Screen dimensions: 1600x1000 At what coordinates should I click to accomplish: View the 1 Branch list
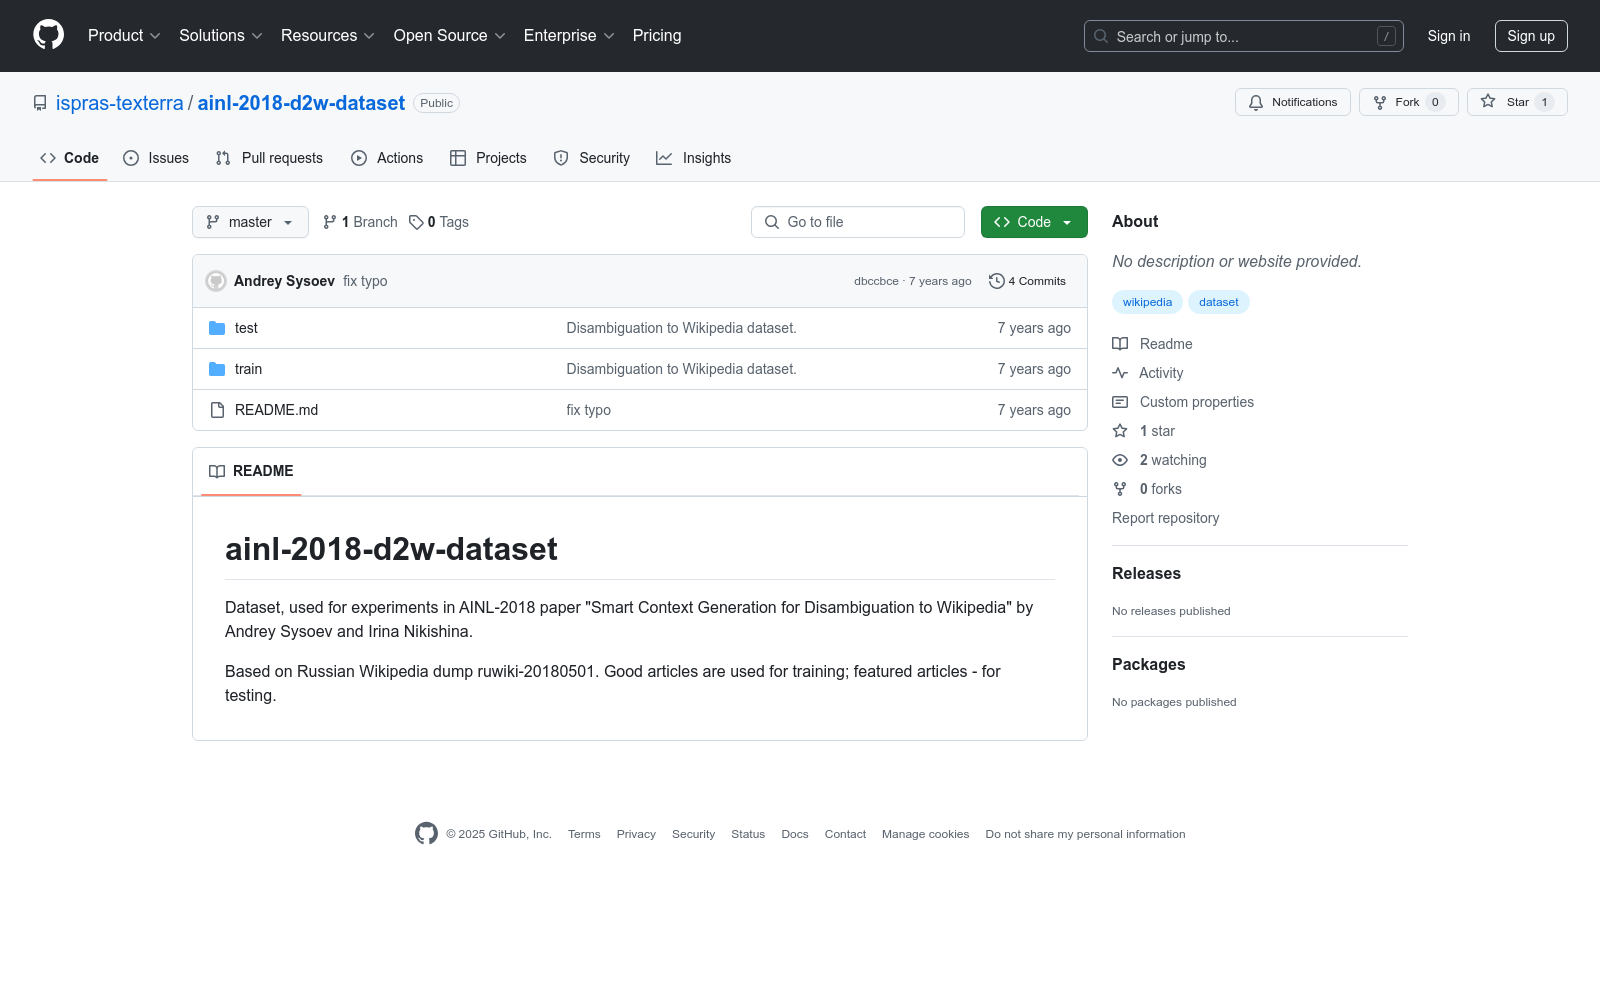[x=360, y=222]
